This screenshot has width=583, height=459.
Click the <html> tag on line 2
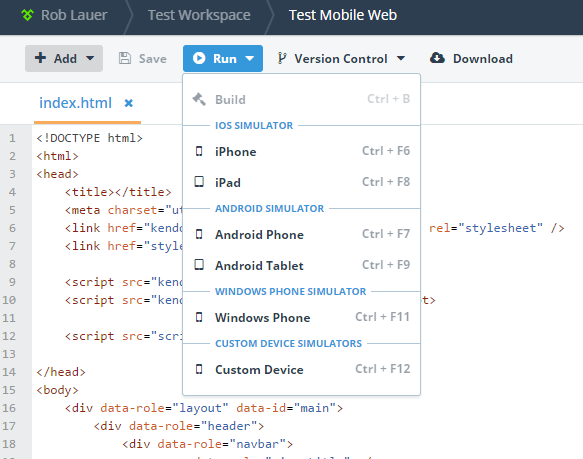point(57,156)
